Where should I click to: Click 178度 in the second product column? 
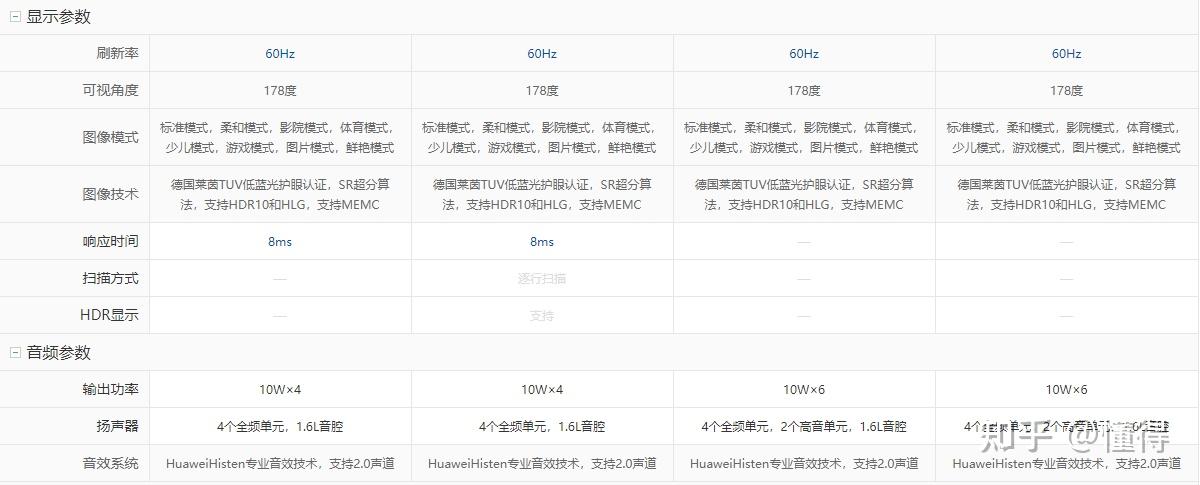tap(542, 90)
